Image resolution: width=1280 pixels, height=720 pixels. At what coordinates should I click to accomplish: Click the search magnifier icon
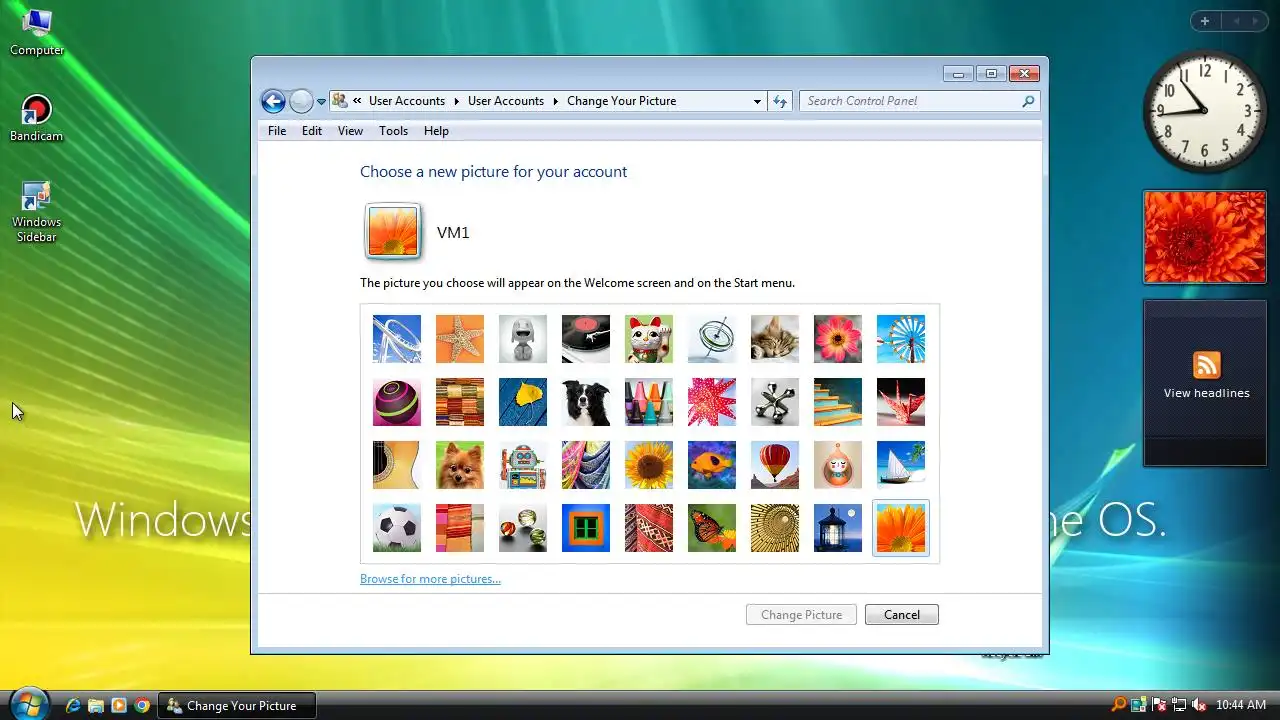1028,101
